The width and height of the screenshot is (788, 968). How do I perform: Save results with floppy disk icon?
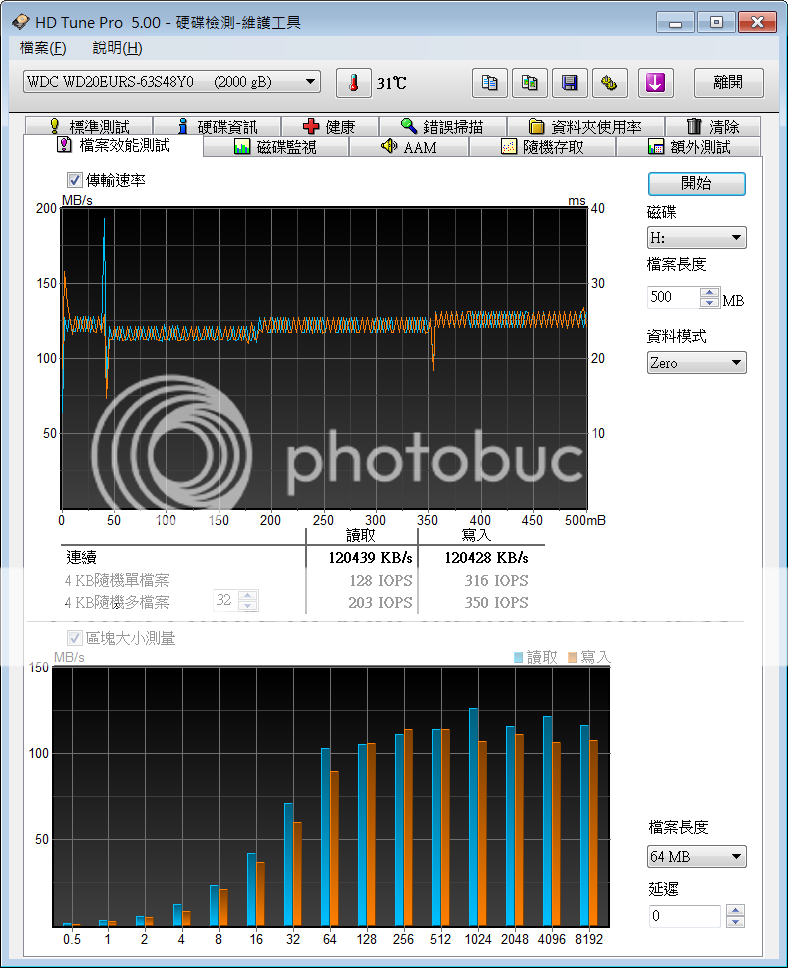[x=569, y=84]
